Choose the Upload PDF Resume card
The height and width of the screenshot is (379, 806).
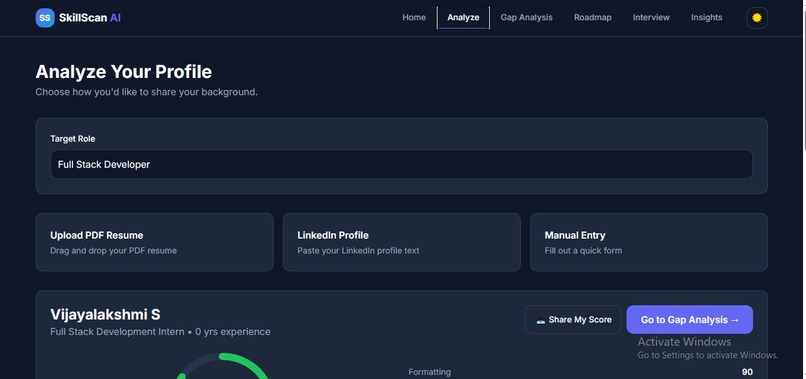tap(154, 242)
